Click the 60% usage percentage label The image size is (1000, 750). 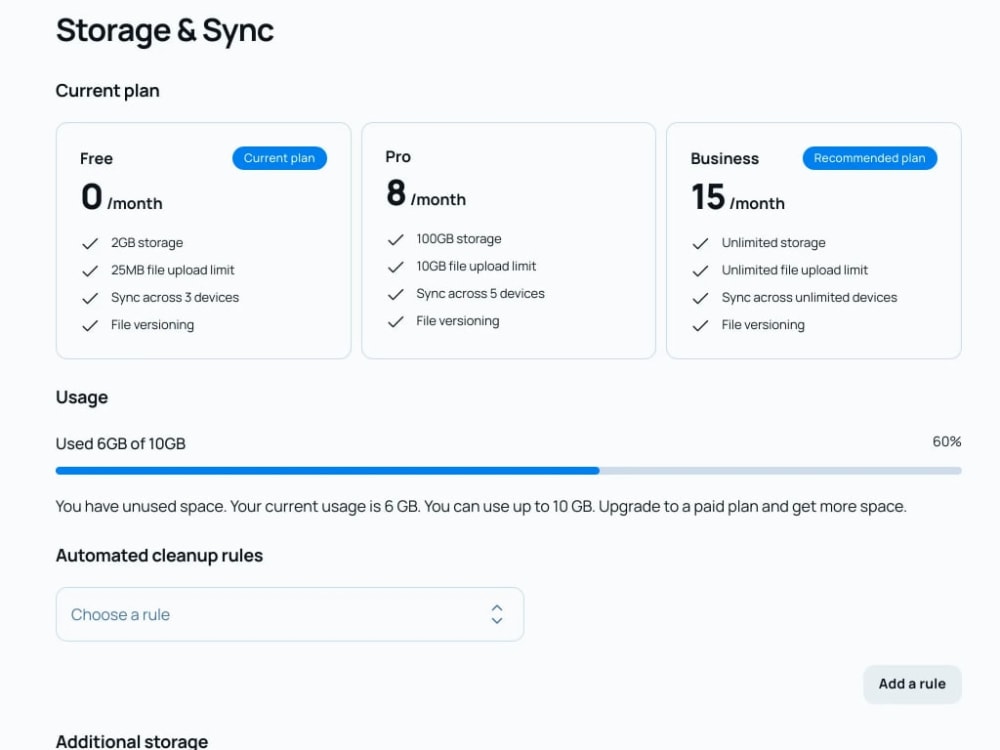[x=945, y=441]
